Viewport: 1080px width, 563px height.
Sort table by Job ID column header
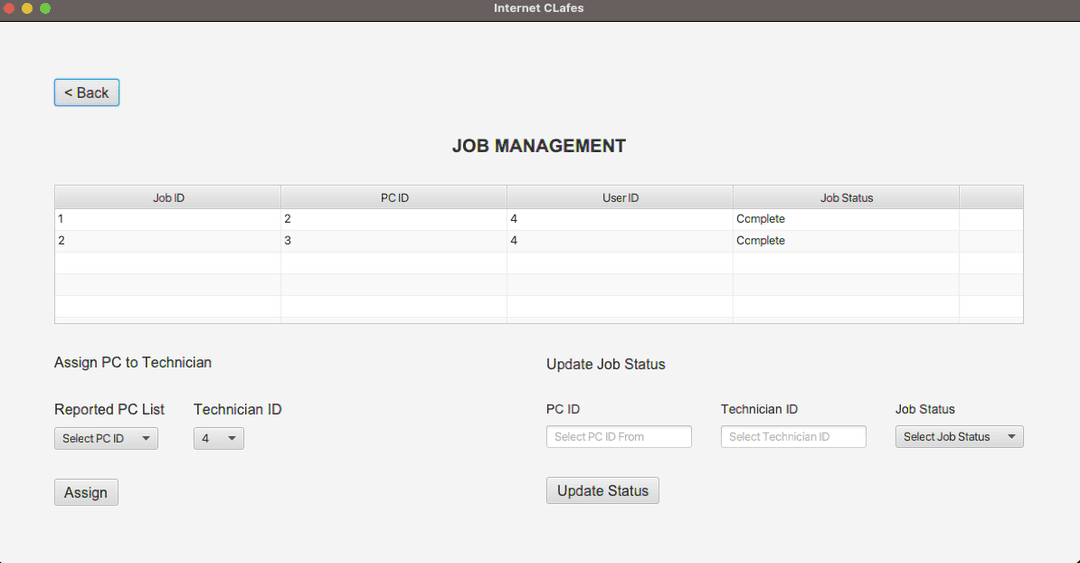click(168, 198)
